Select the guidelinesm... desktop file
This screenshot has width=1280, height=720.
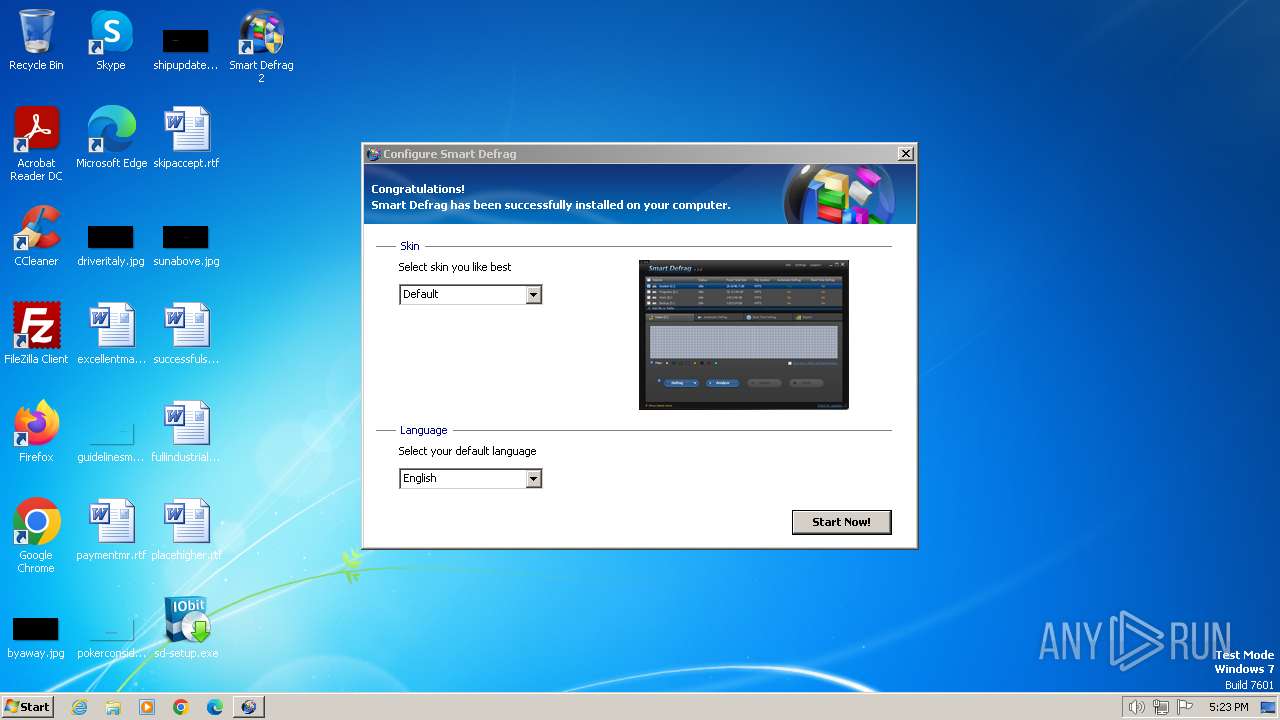pyautogui.click(x=111, y=440)
